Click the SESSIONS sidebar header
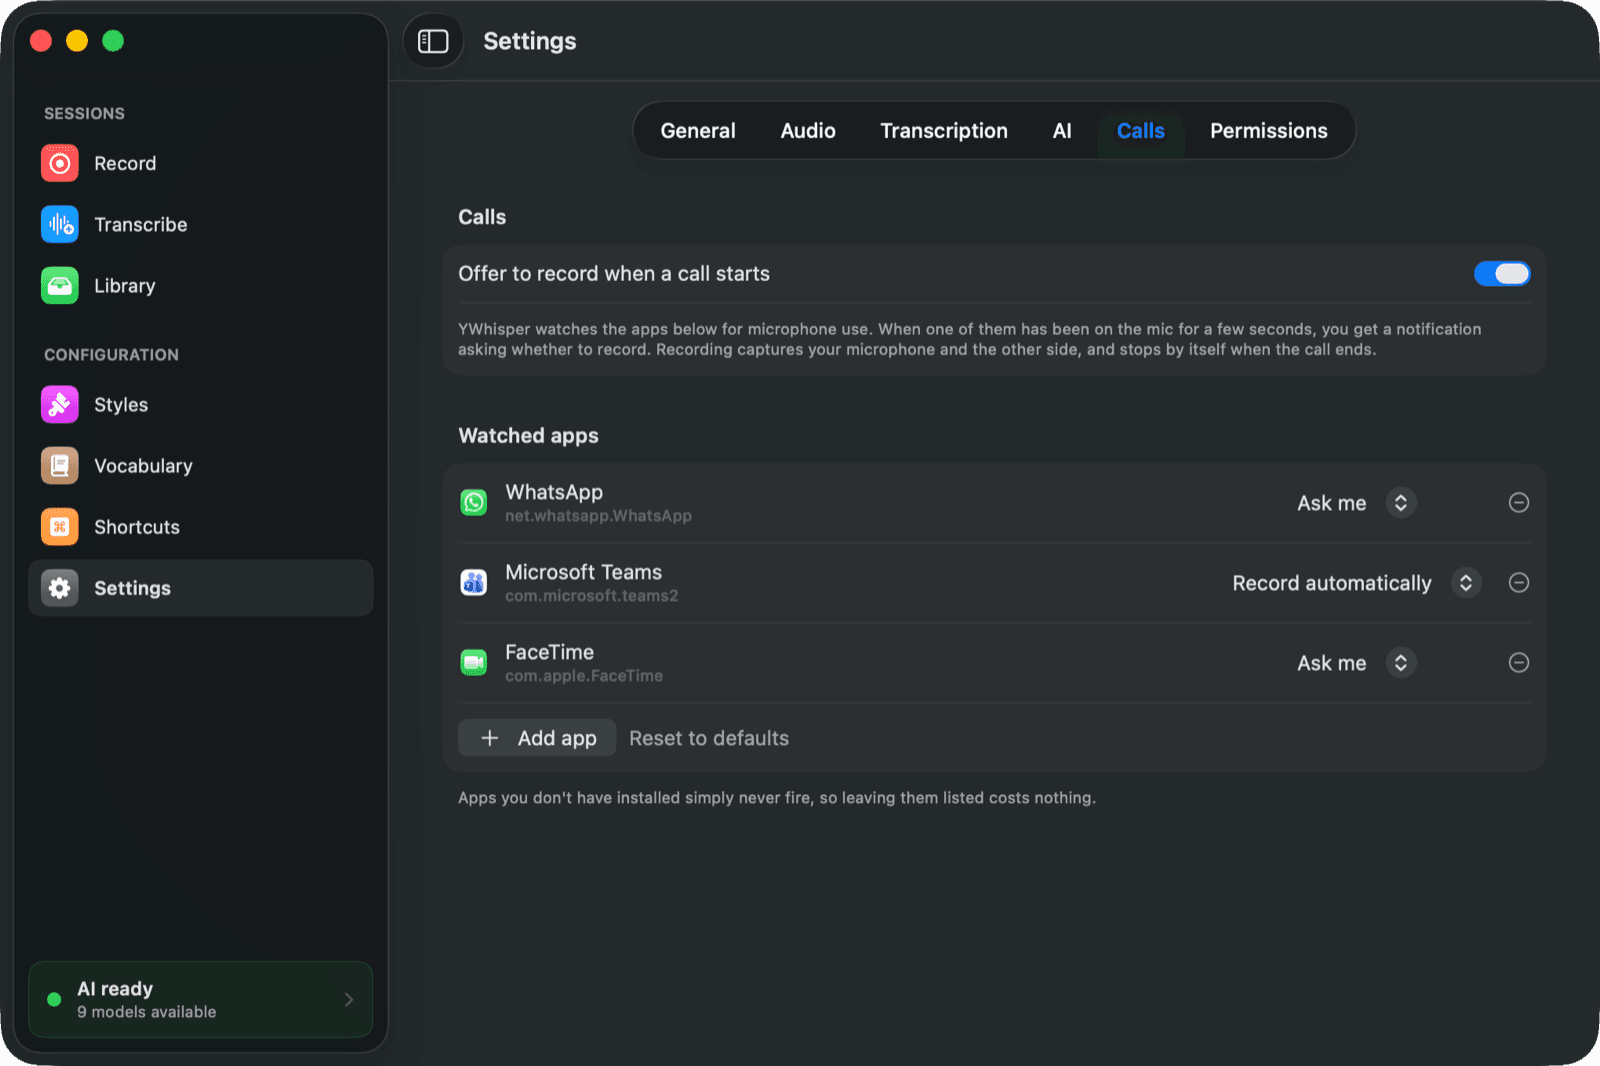1600x1066 pixels. pos(84,113)
